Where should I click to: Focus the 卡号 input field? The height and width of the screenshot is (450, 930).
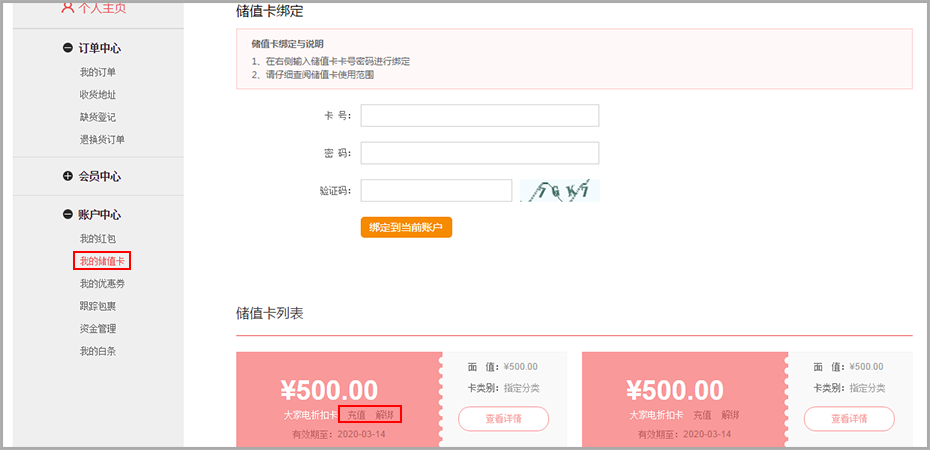point(480,116)
